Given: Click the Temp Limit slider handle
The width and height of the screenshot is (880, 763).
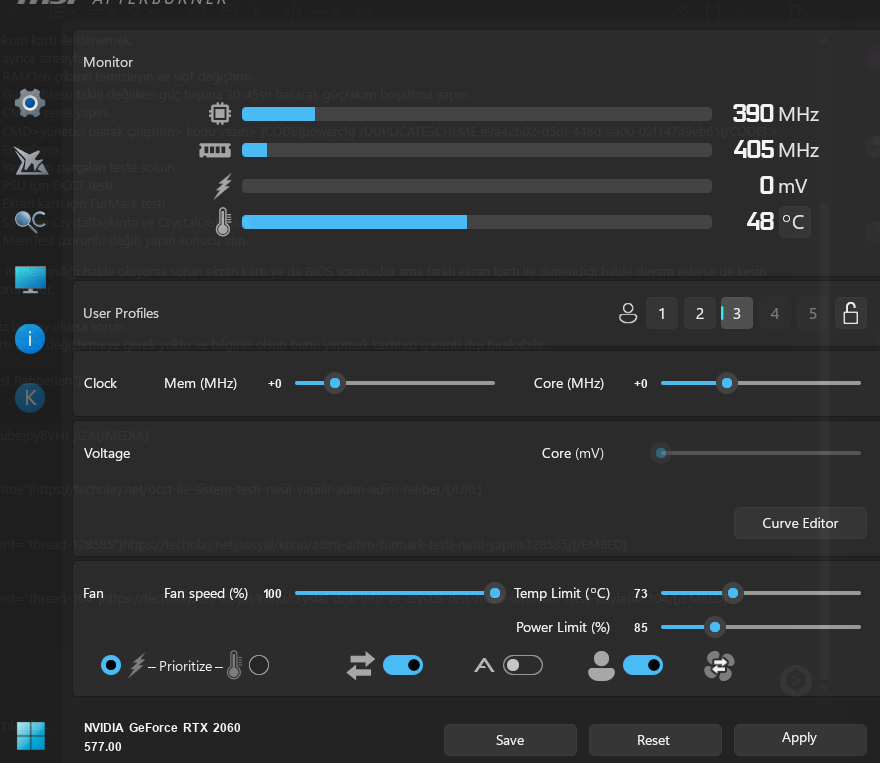Looking at the screenshot, I should [733, 593].
